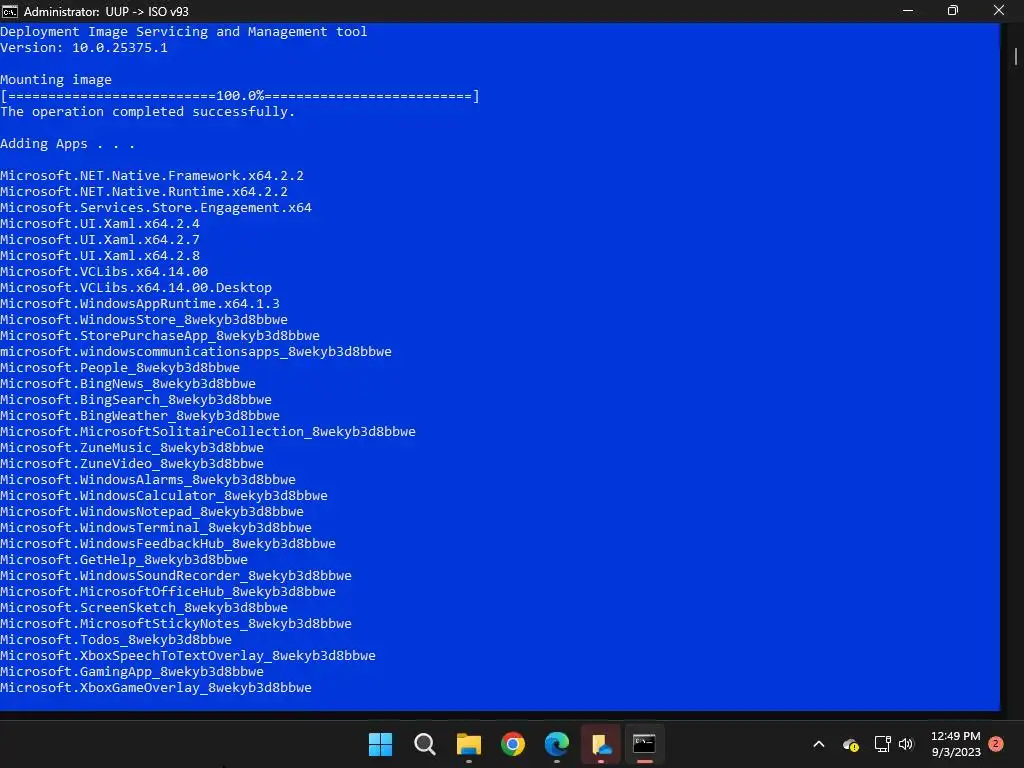The image size is (1024, 768).
Task: Click 'Microsoft.ZuneVideo_8wekyb3d8bbwe' line
Action: pos(132,464)
